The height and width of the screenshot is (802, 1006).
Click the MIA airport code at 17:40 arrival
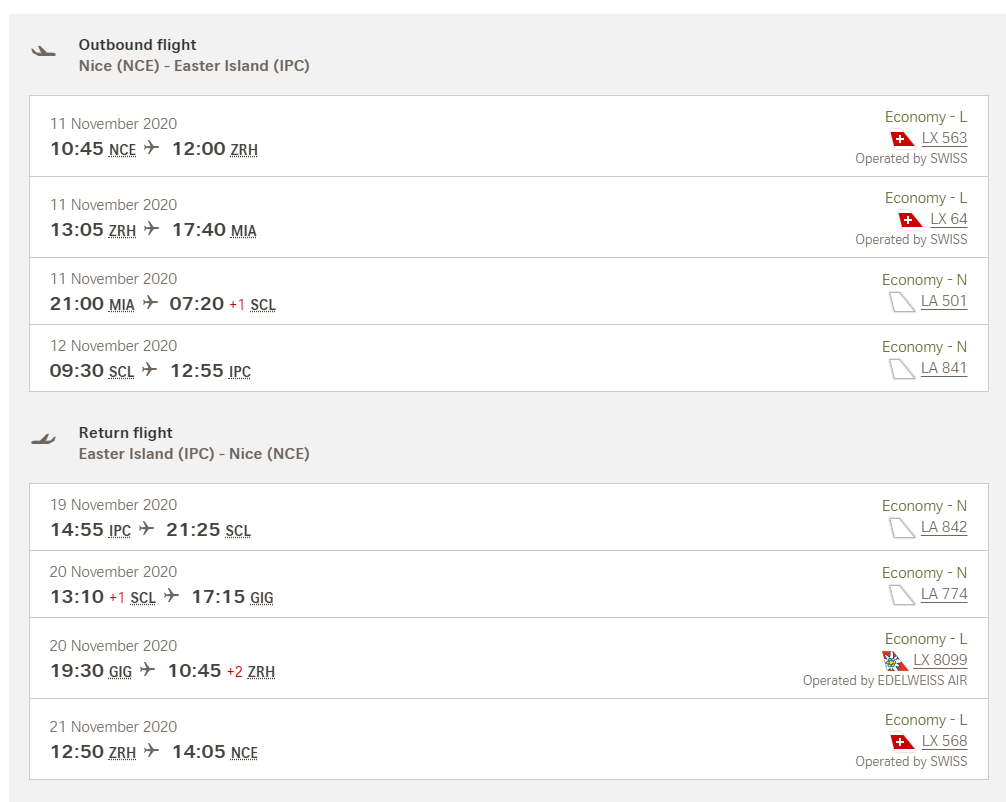tap(243, 231)
